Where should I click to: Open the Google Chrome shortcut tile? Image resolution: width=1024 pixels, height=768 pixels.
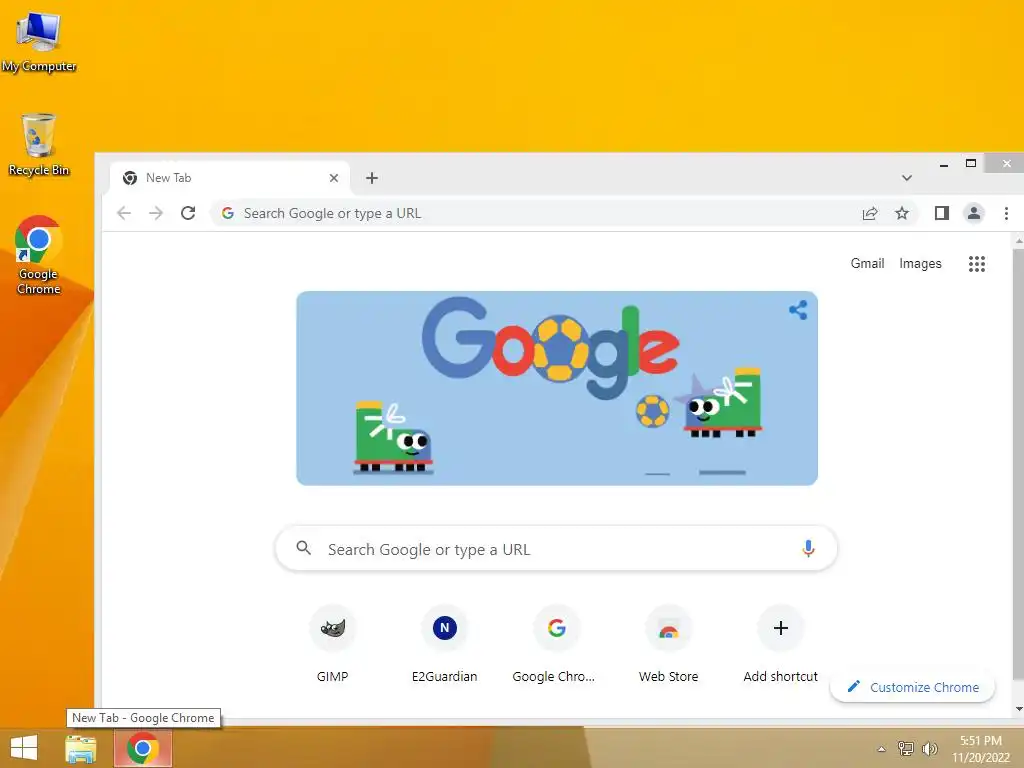click(x=556, y=644)
